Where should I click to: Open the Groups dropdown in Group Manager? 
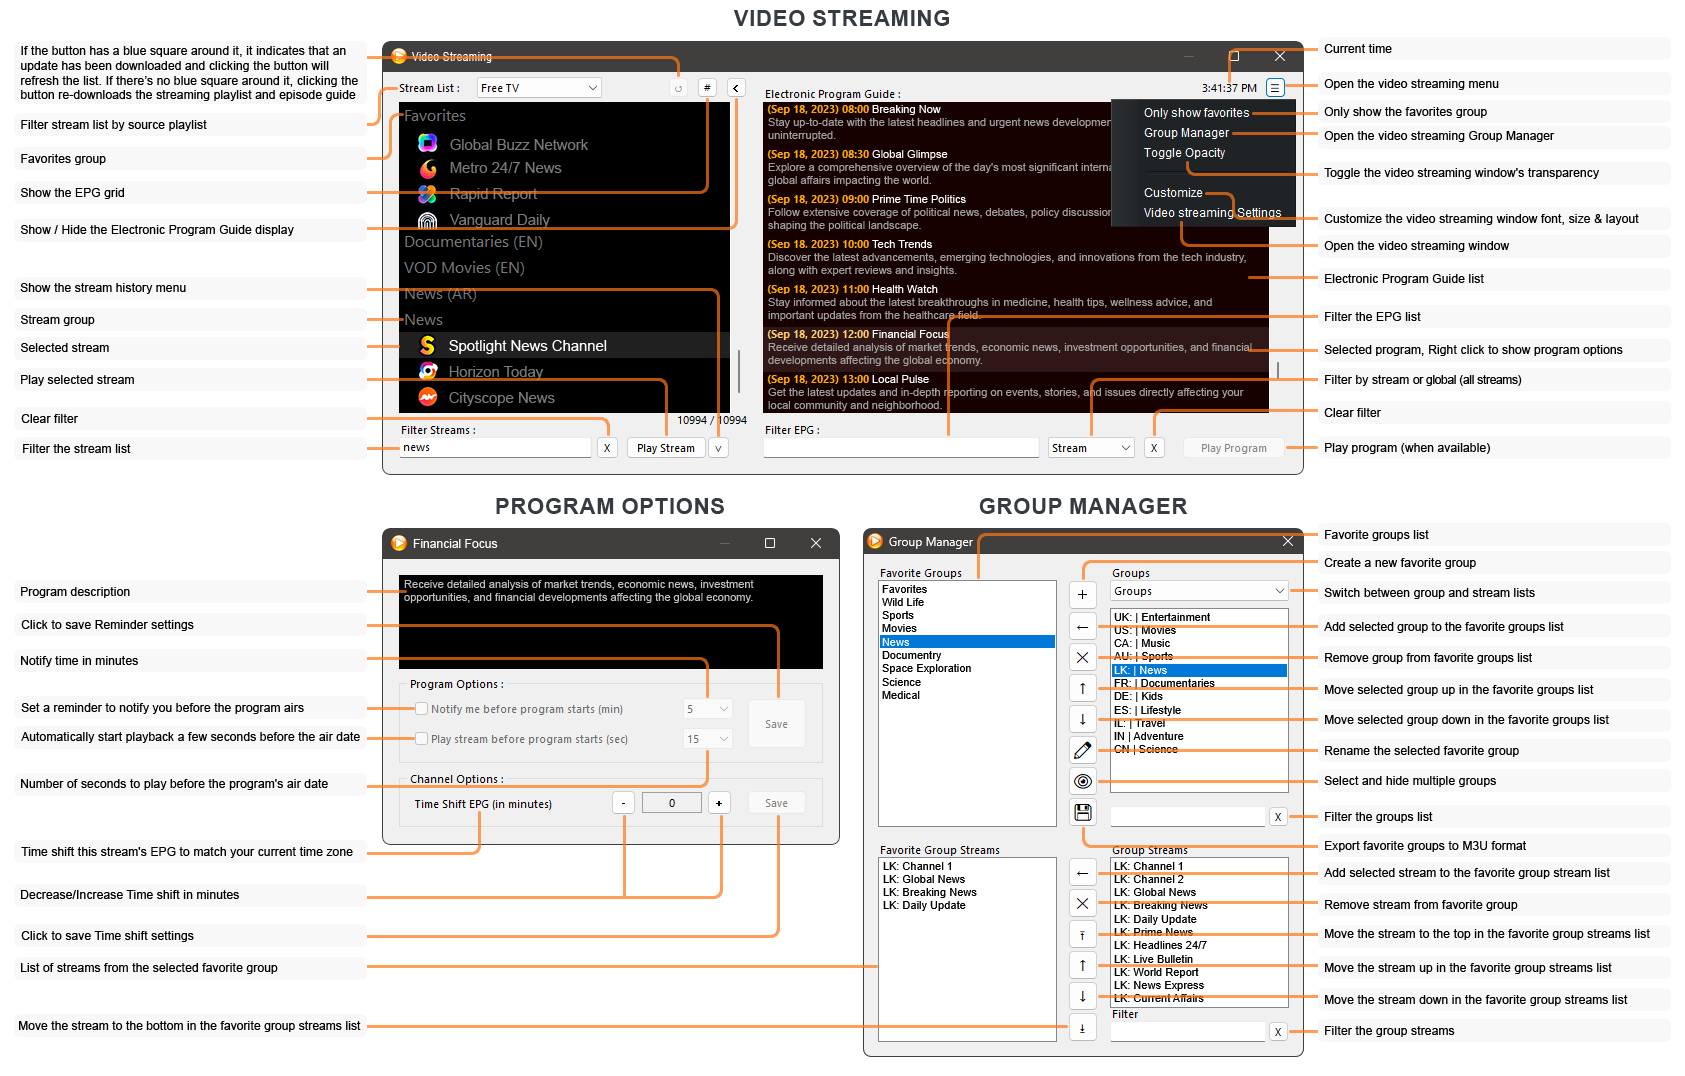[x=1199, y=592]
